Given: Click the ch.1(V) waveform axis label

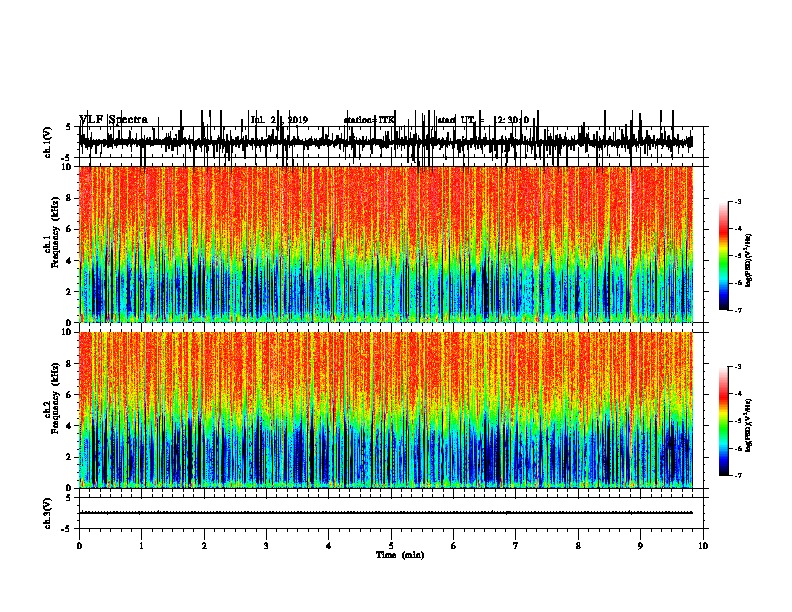Looking at the screenshot, I should click(48, 142).
